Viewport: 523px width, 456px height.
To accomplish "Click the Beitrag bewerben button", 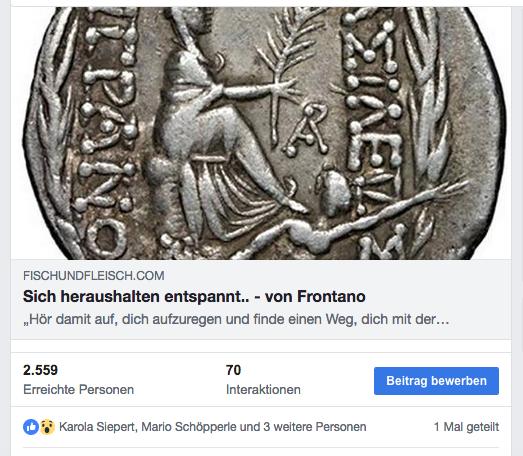I will [x=436, y=381].
